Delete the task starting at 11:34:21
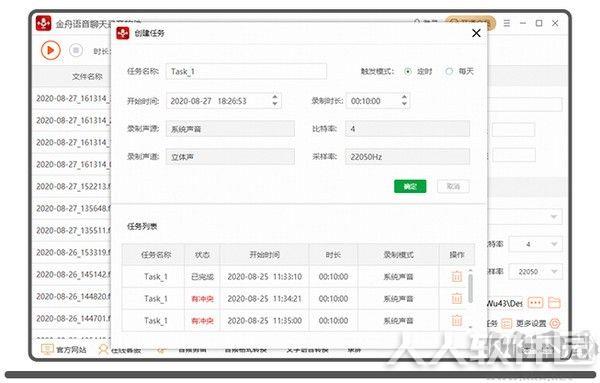The image size is (600, 383). 457,298
